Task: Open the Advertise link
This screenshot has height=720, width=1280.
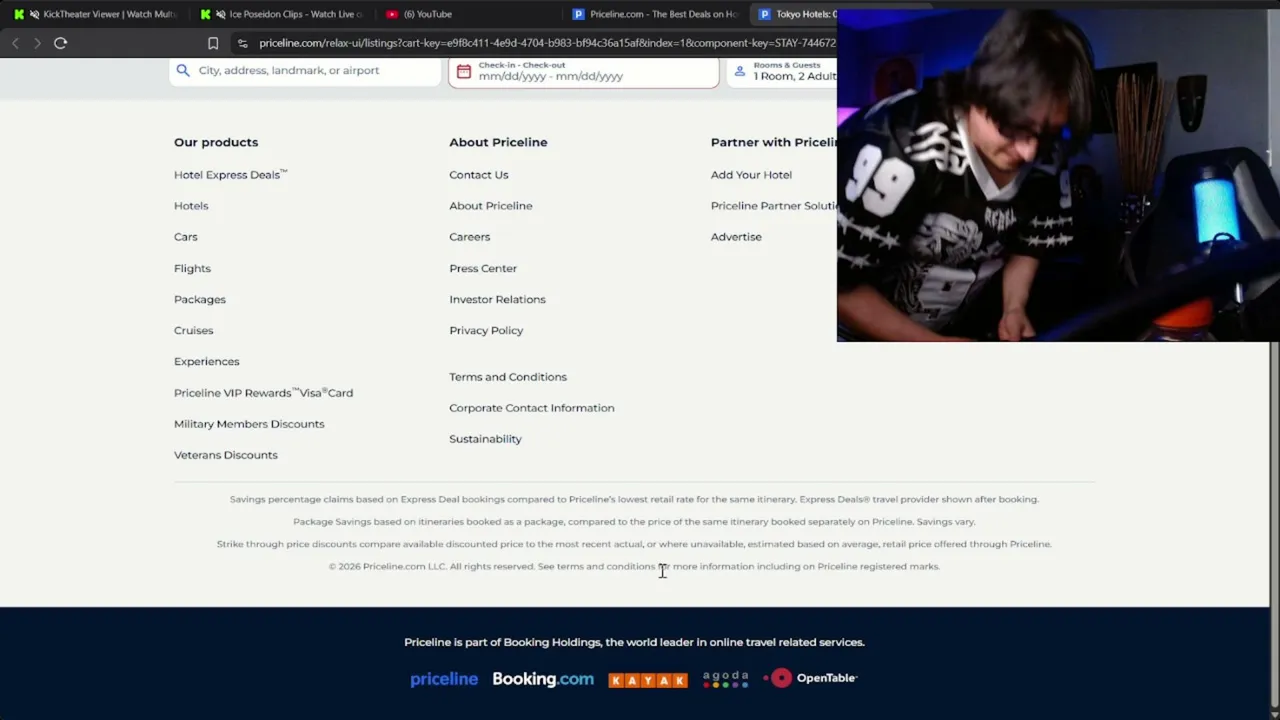Action: (x=736, y=237)
